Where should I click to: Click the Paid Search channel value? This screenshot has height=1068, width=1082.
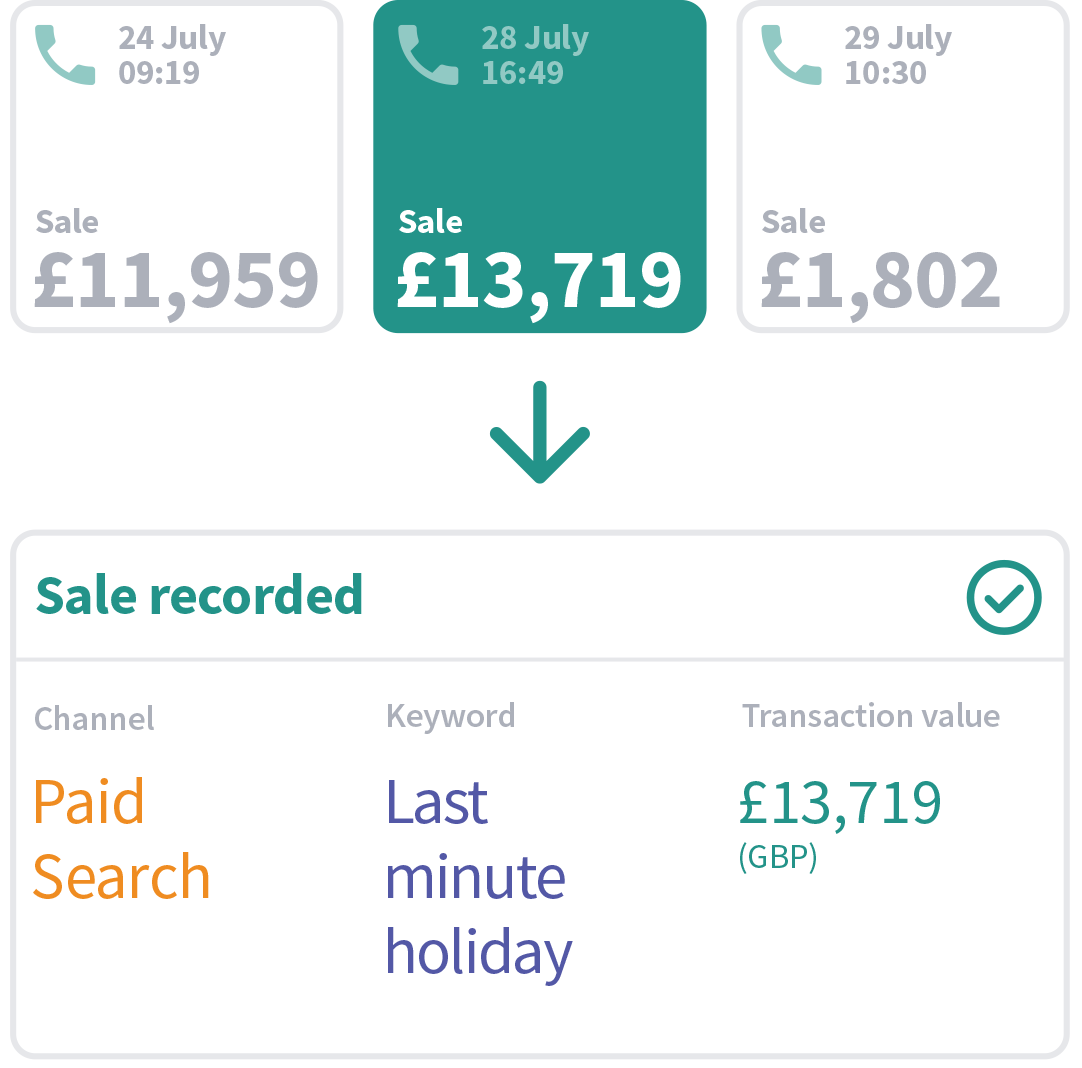tap(121, 839)
